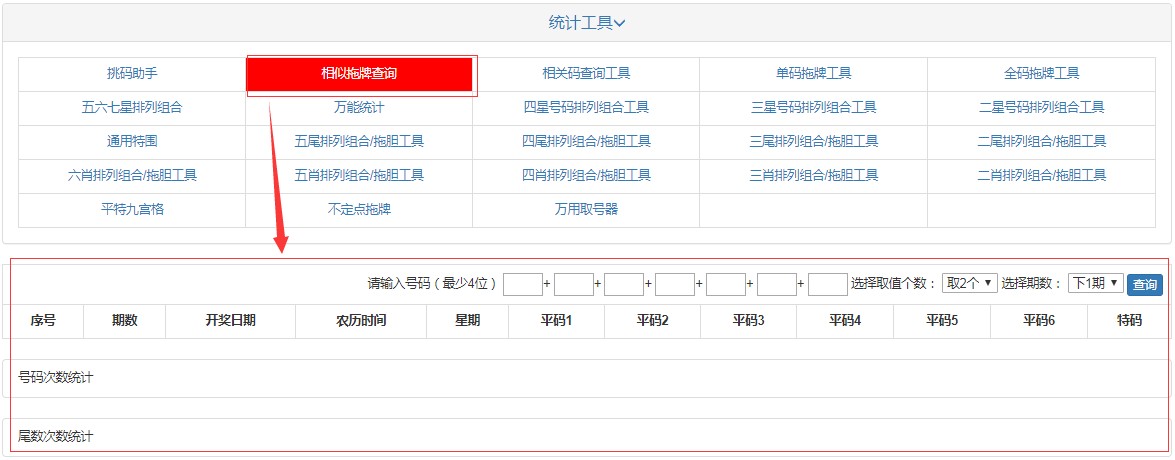Open the 取2个 value count dropdown
Image resolution: width=1175 pixels, height=460 pixels.
[x=969, y=282]
